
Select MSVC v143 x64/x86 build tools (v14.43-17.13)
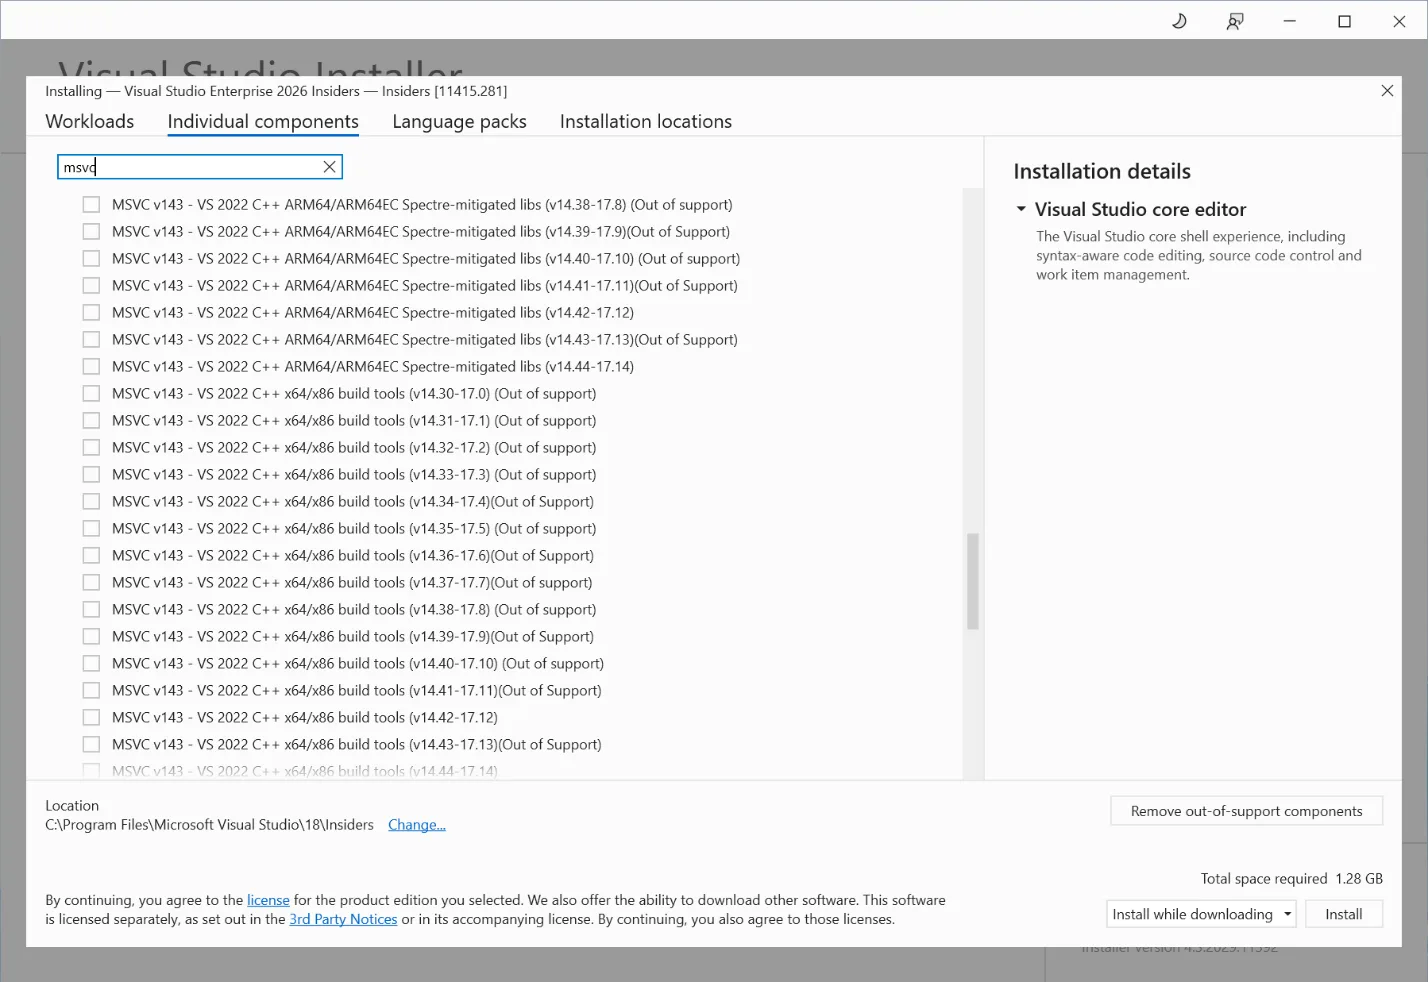pos(91,744)
